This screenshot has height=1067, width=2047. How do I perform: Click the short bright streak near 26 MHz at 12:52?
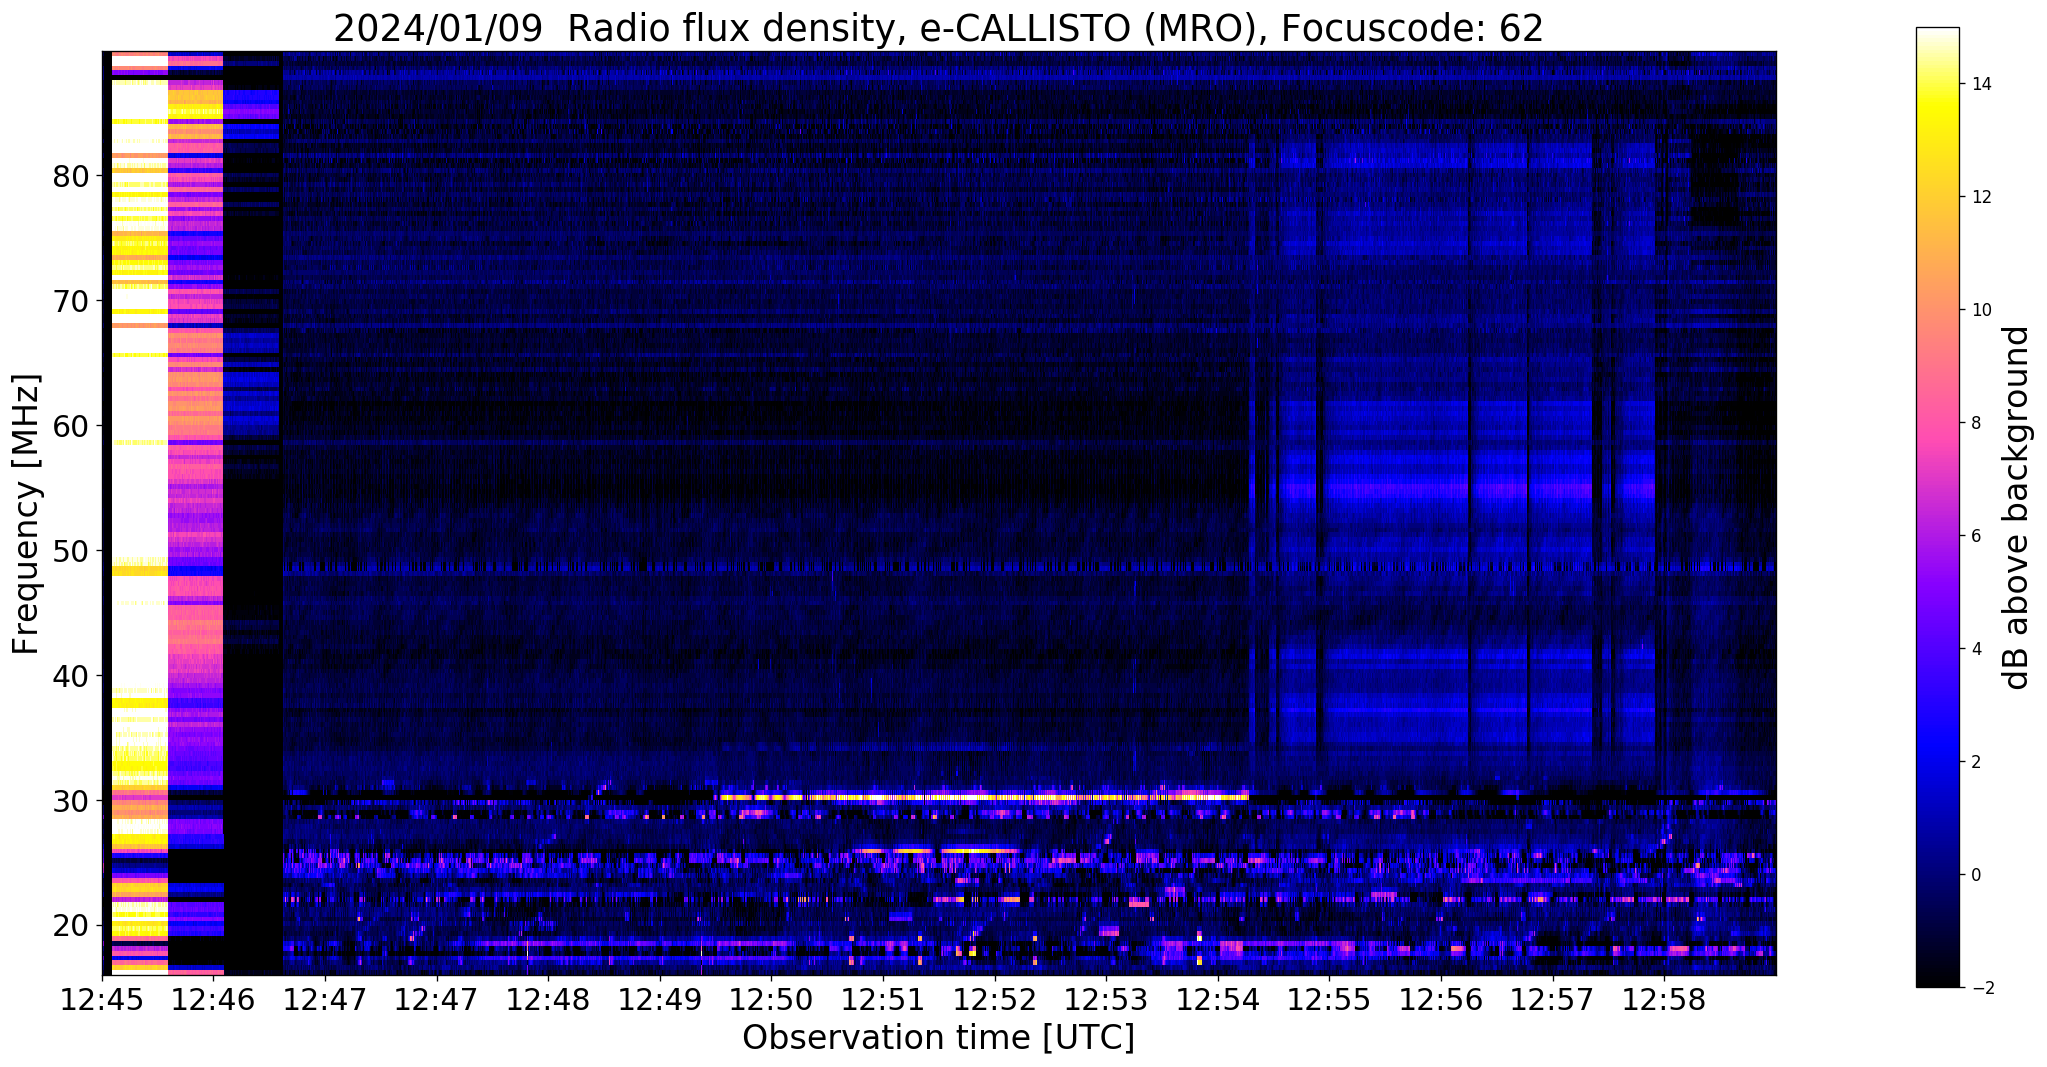coord(980,850)
